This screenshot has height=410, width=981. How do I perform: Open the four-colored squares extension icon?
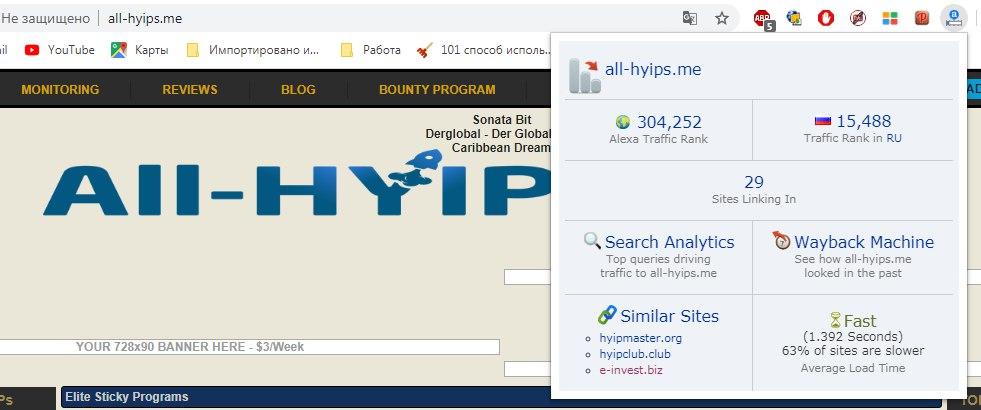(889, 18)
